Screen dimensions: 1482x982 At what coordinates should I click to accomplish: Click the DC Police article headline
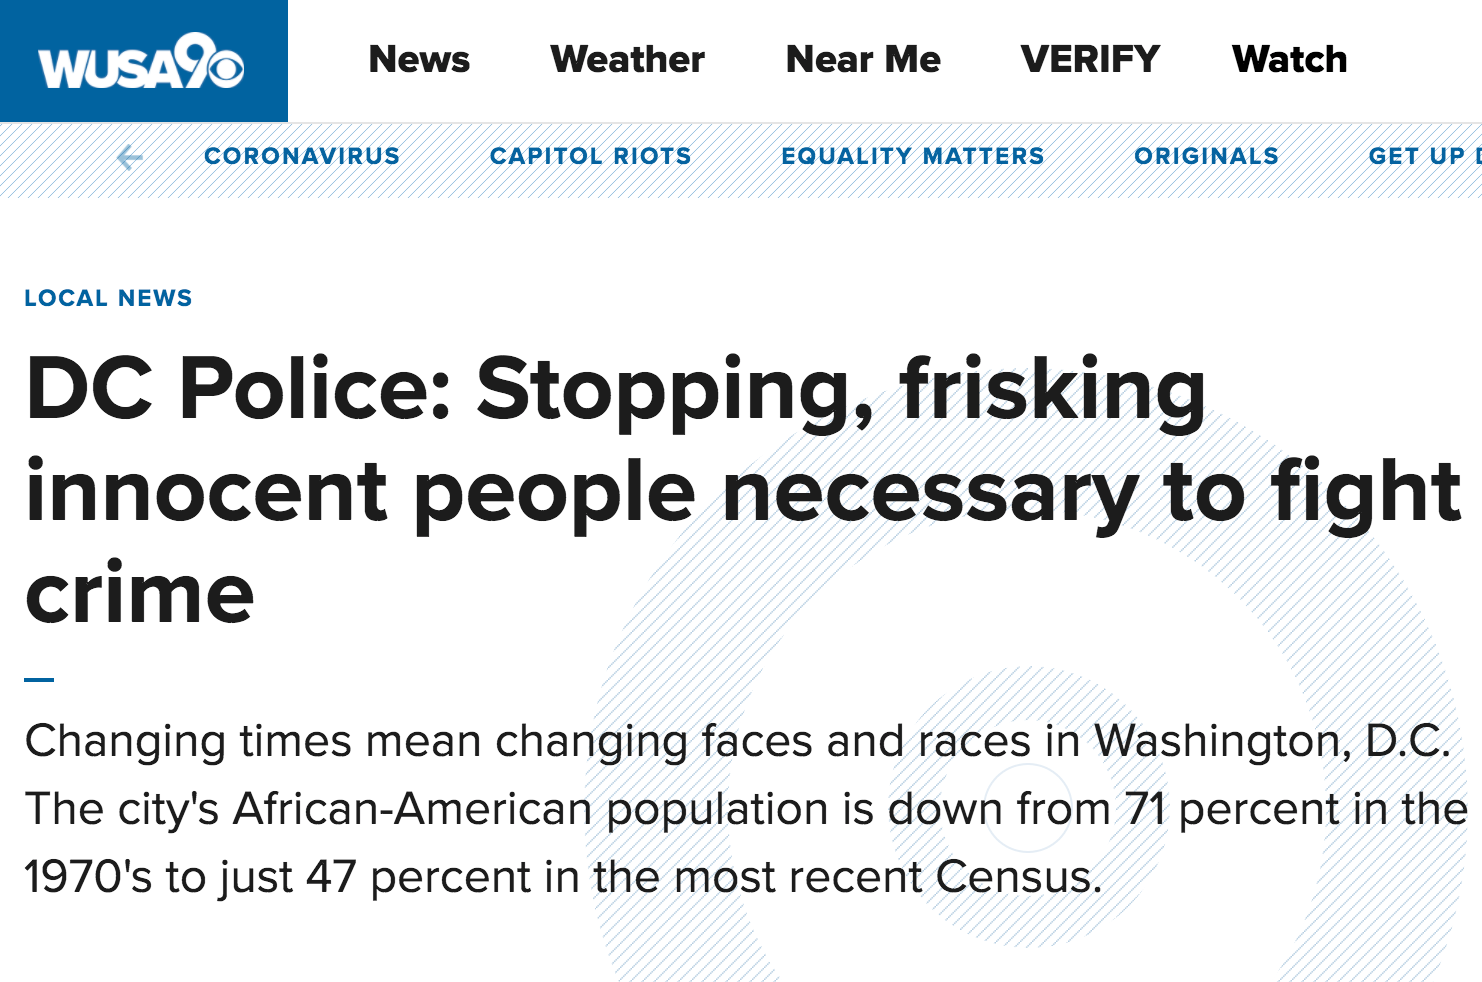742,491
